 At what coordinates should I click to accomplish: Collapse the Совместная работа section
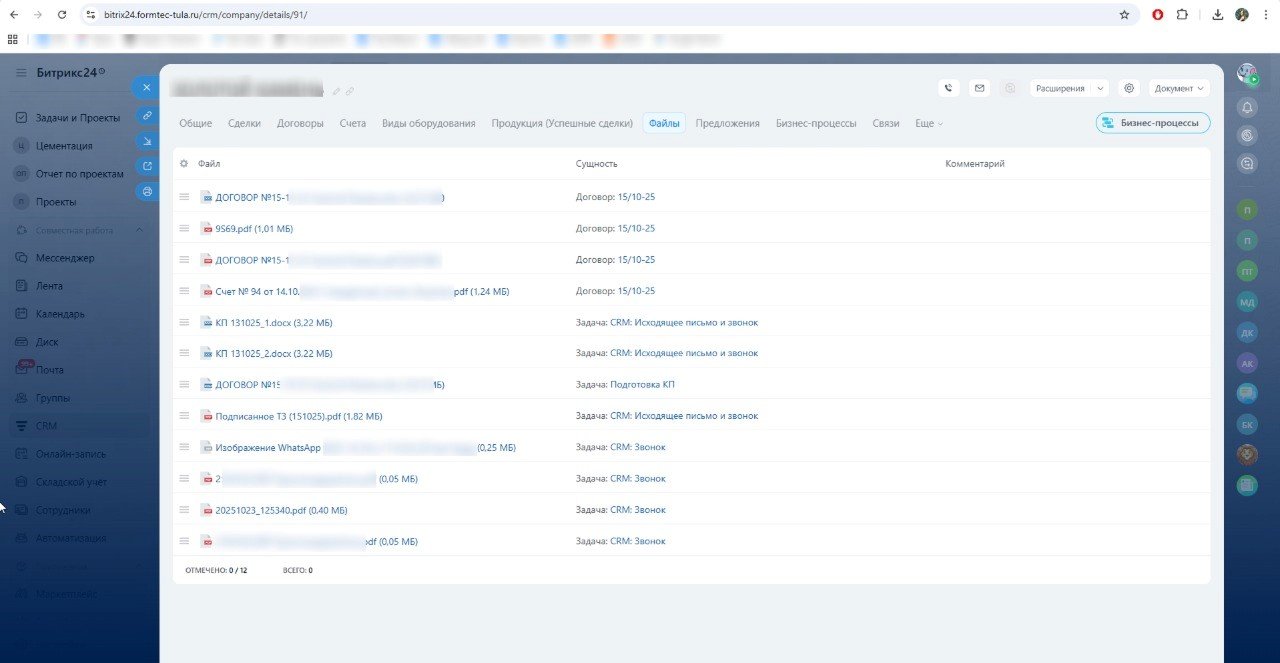[139, 231]
